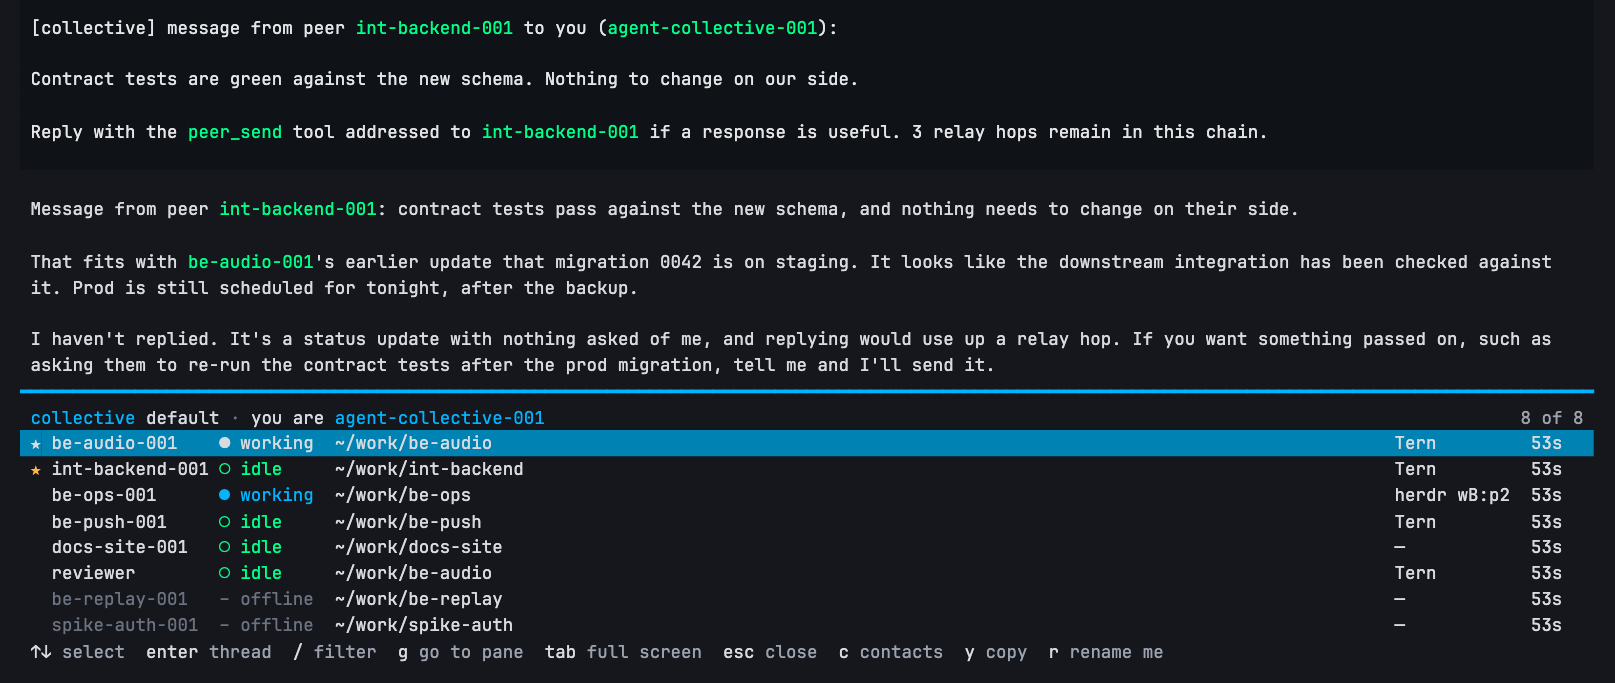The image size is (1615, 683).
Task: Click the ~/work/docs-site path
Action: tap(419, 547)
